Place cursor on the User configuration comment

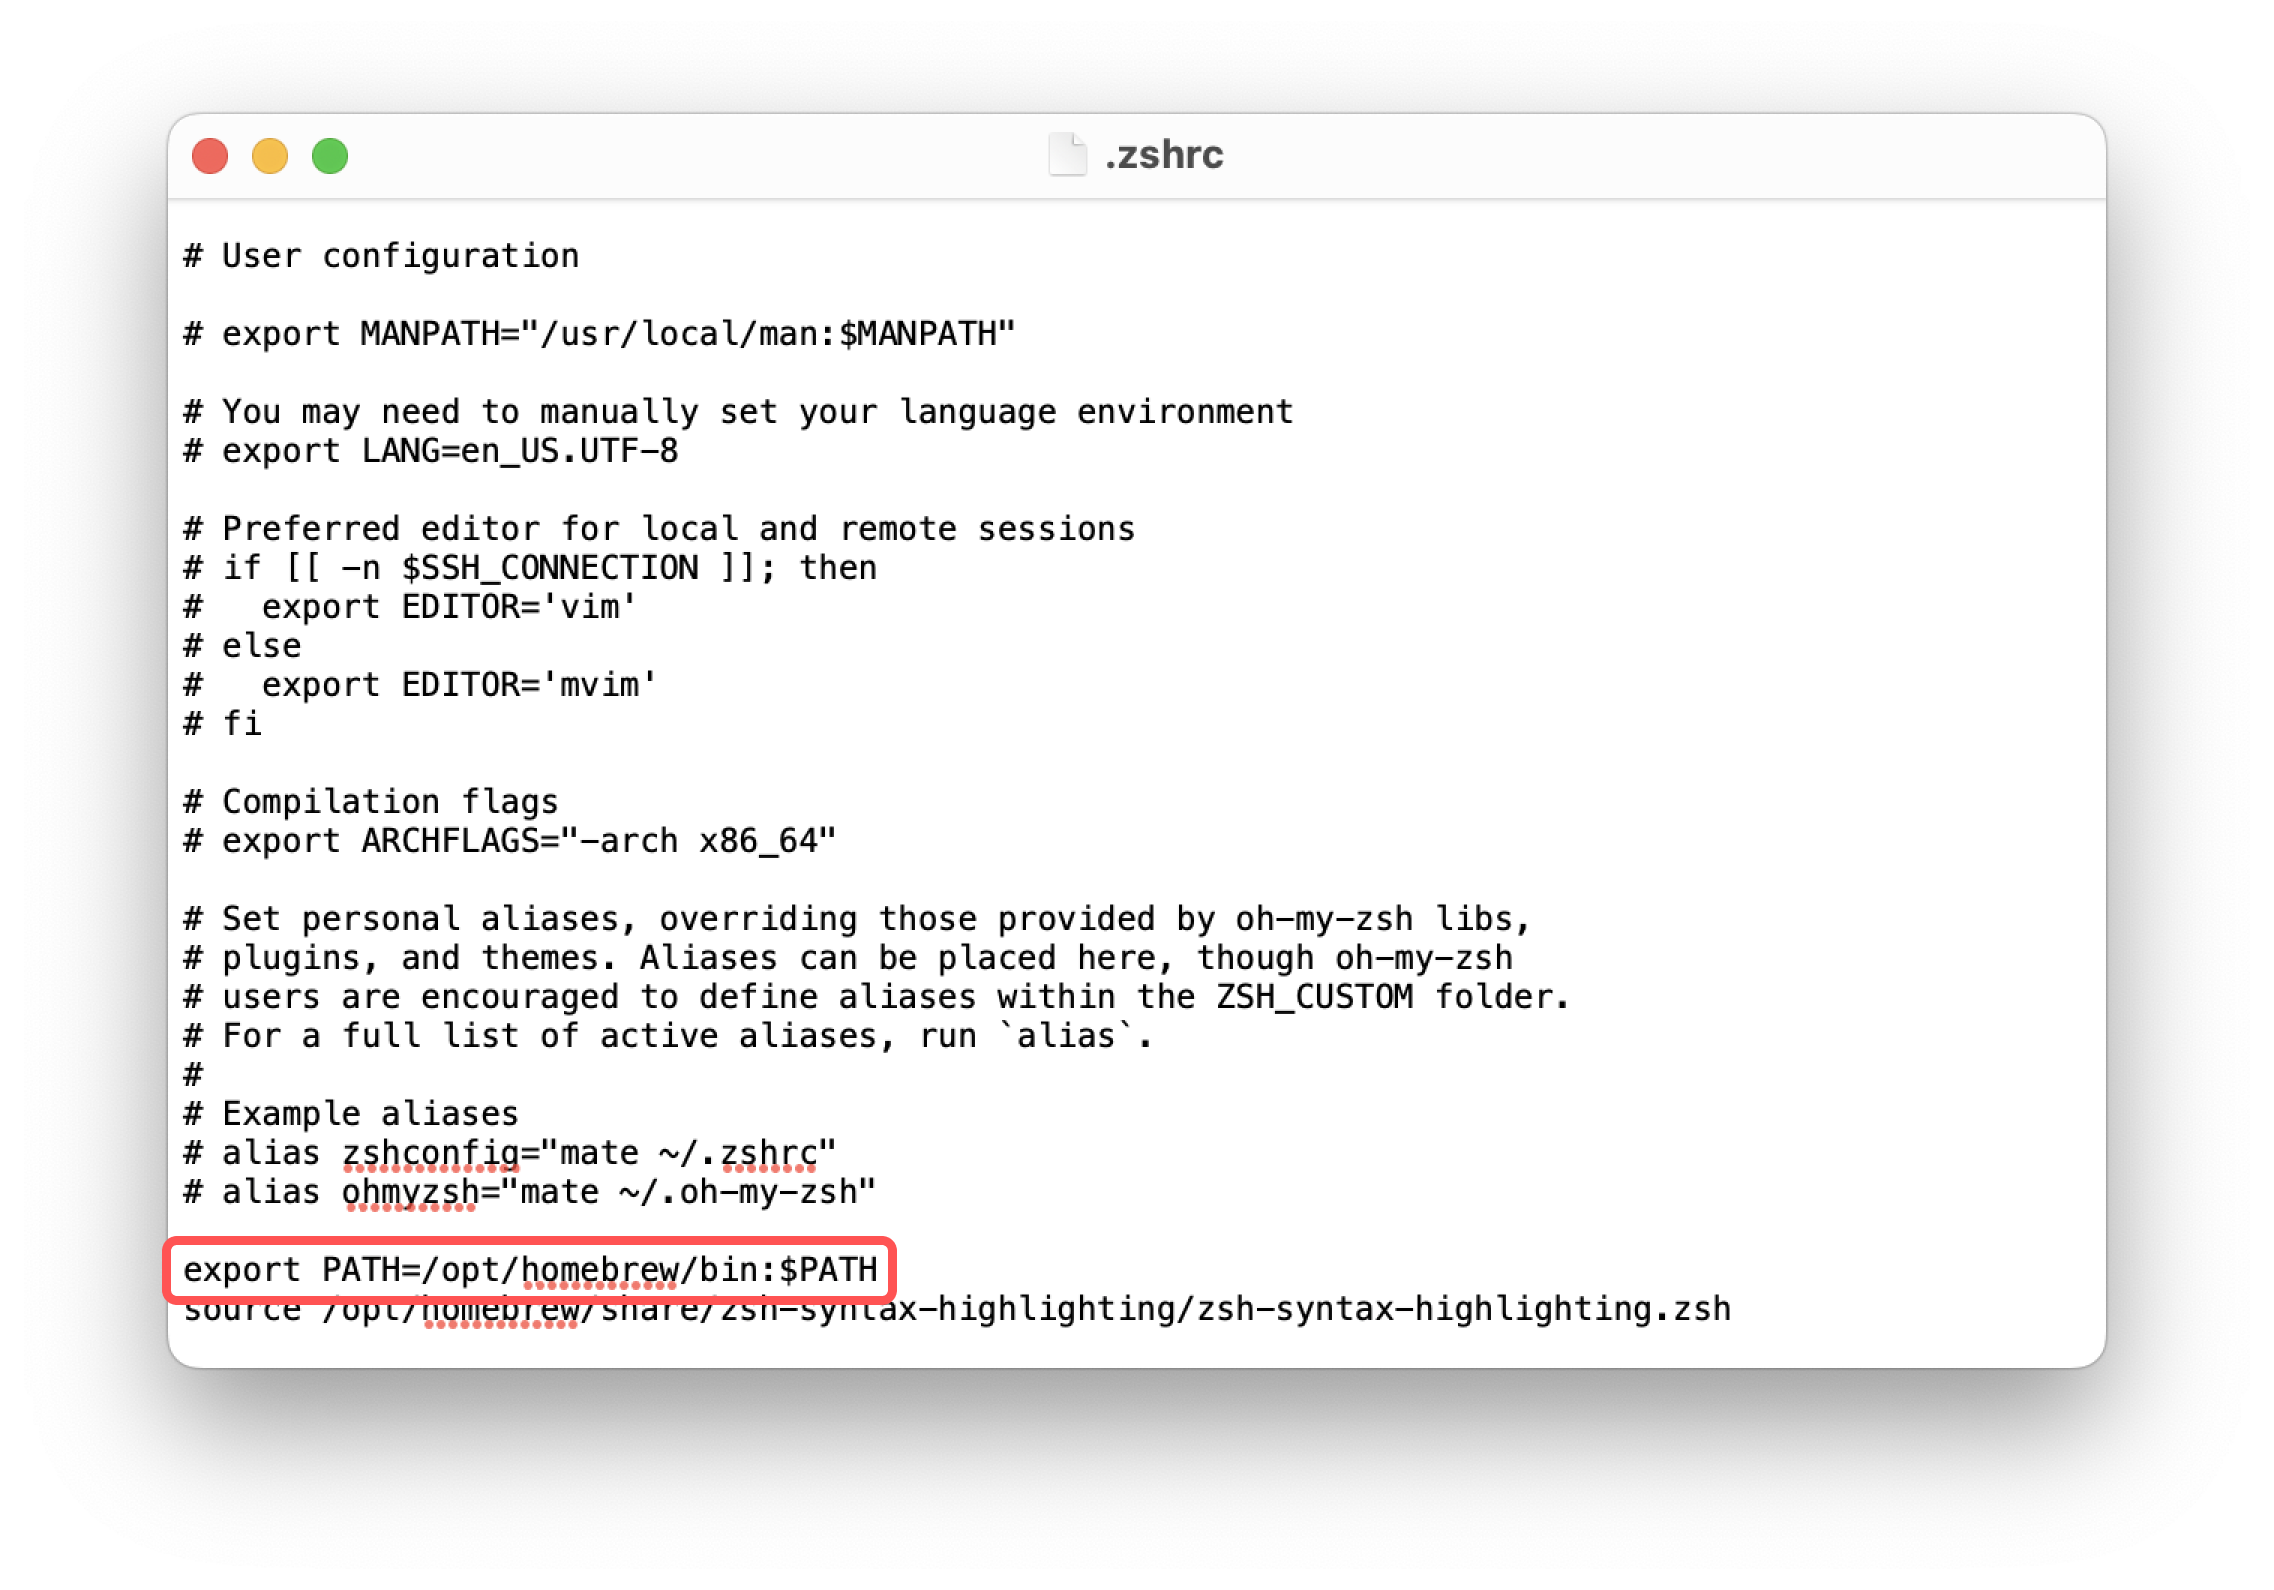click(381, 256)
